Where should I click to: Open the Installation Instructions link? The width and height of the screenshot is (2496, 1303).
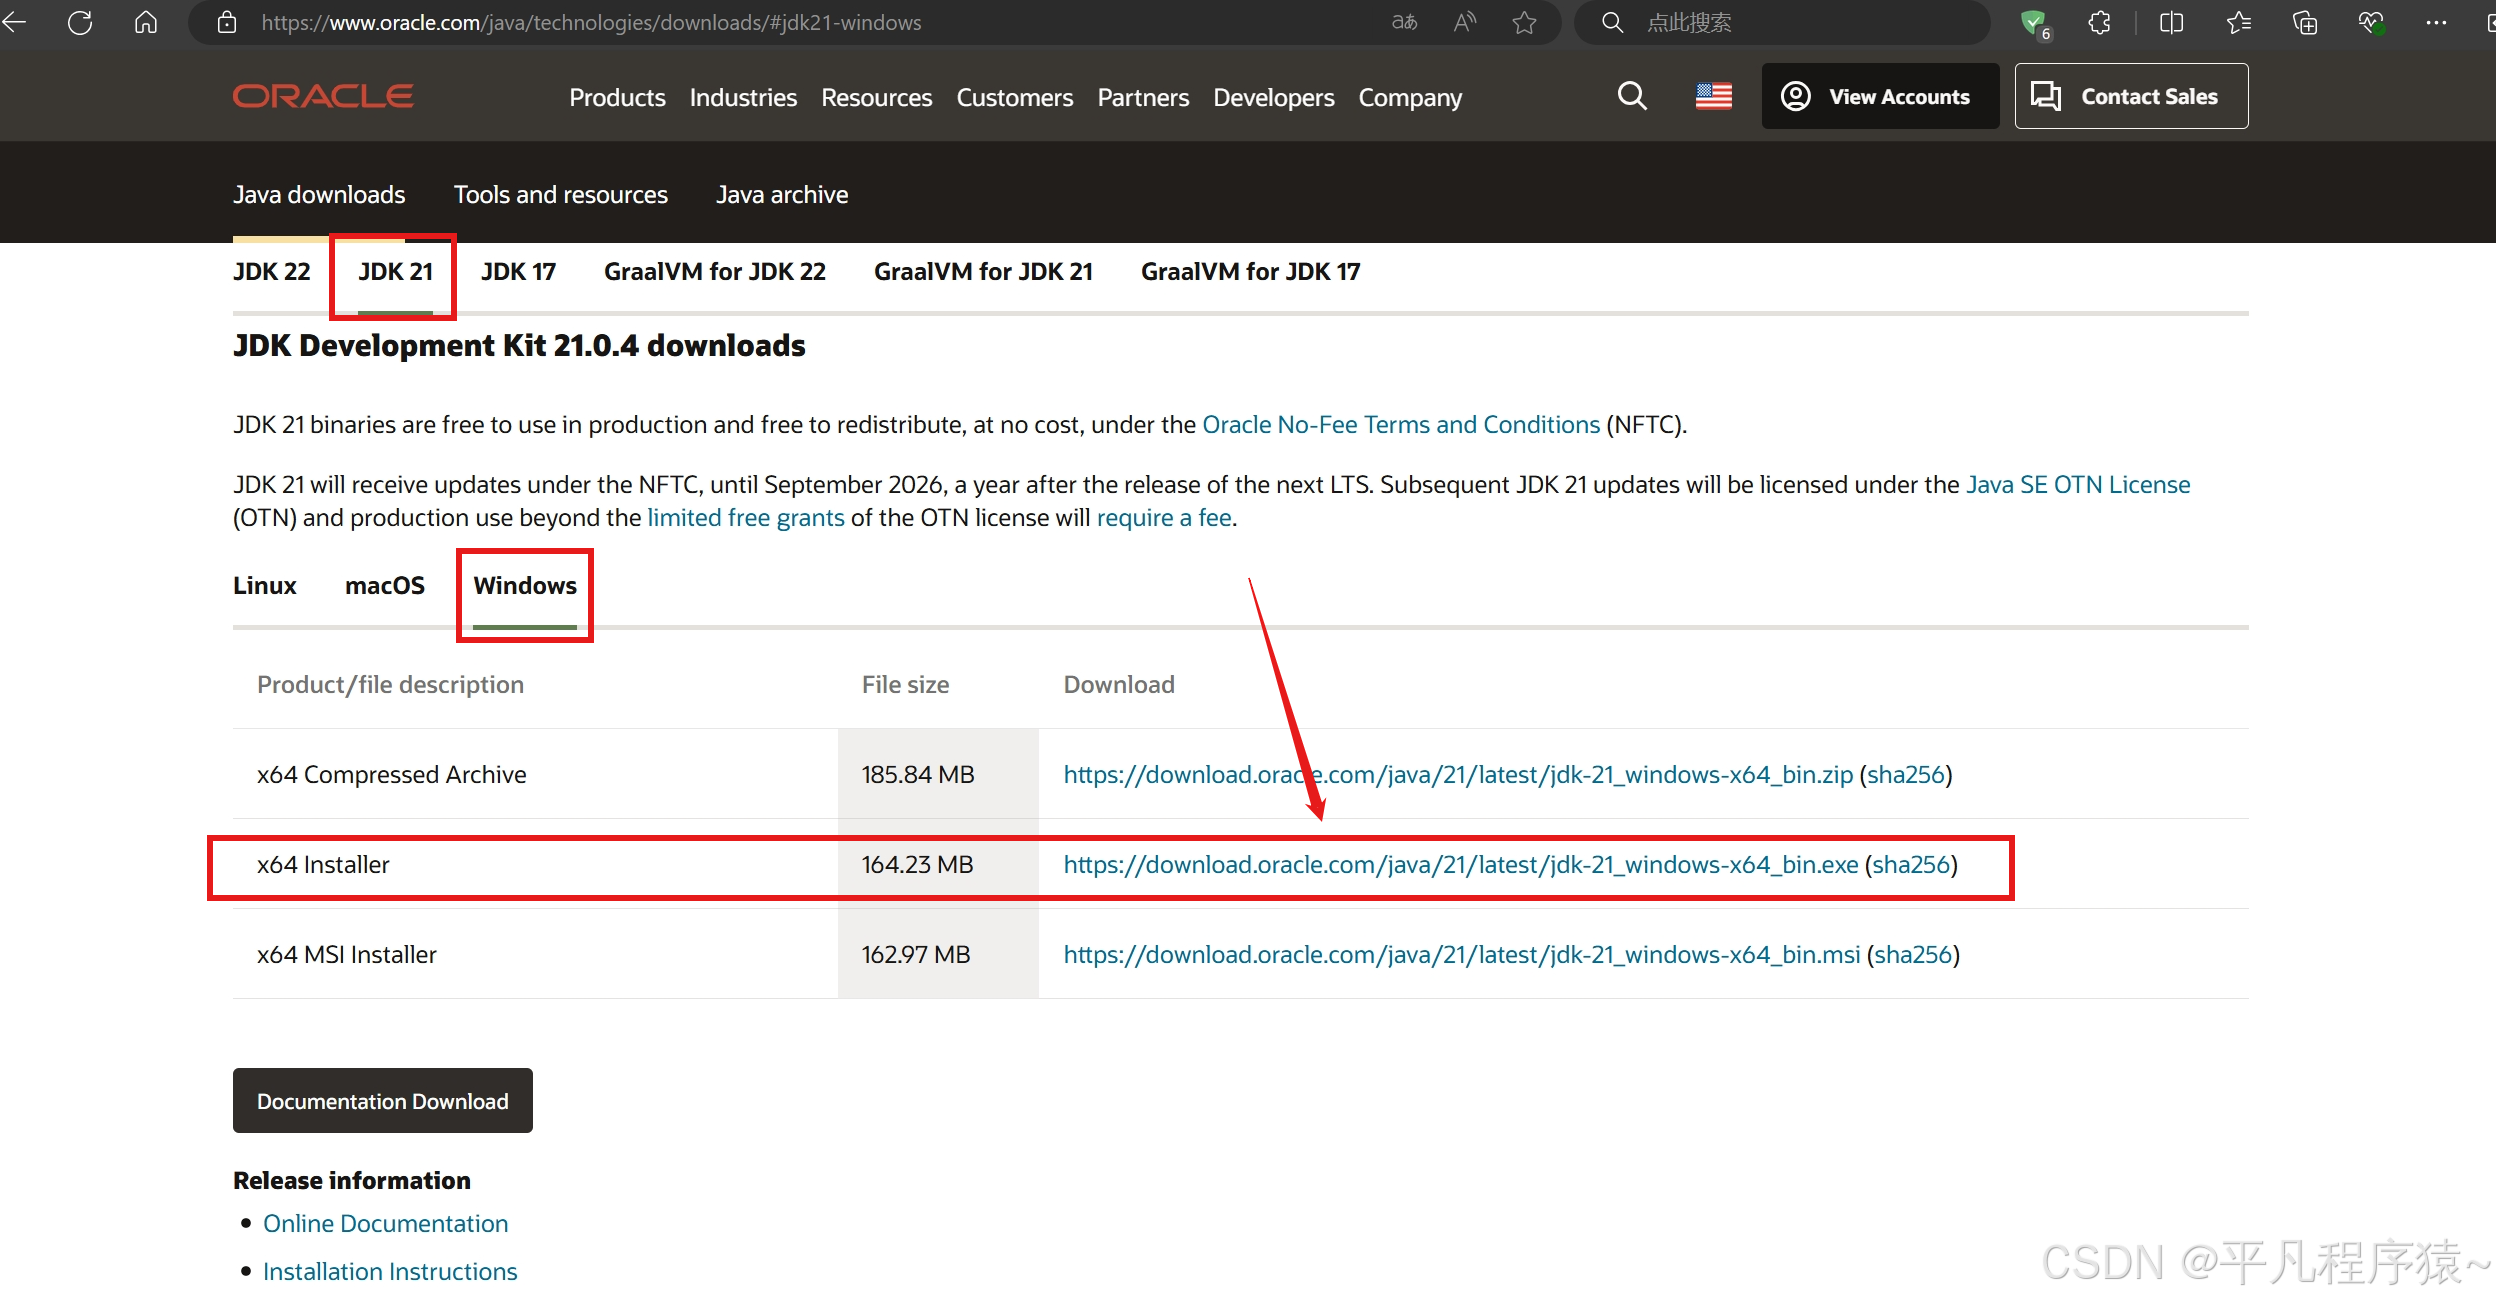coord(390,1271)
